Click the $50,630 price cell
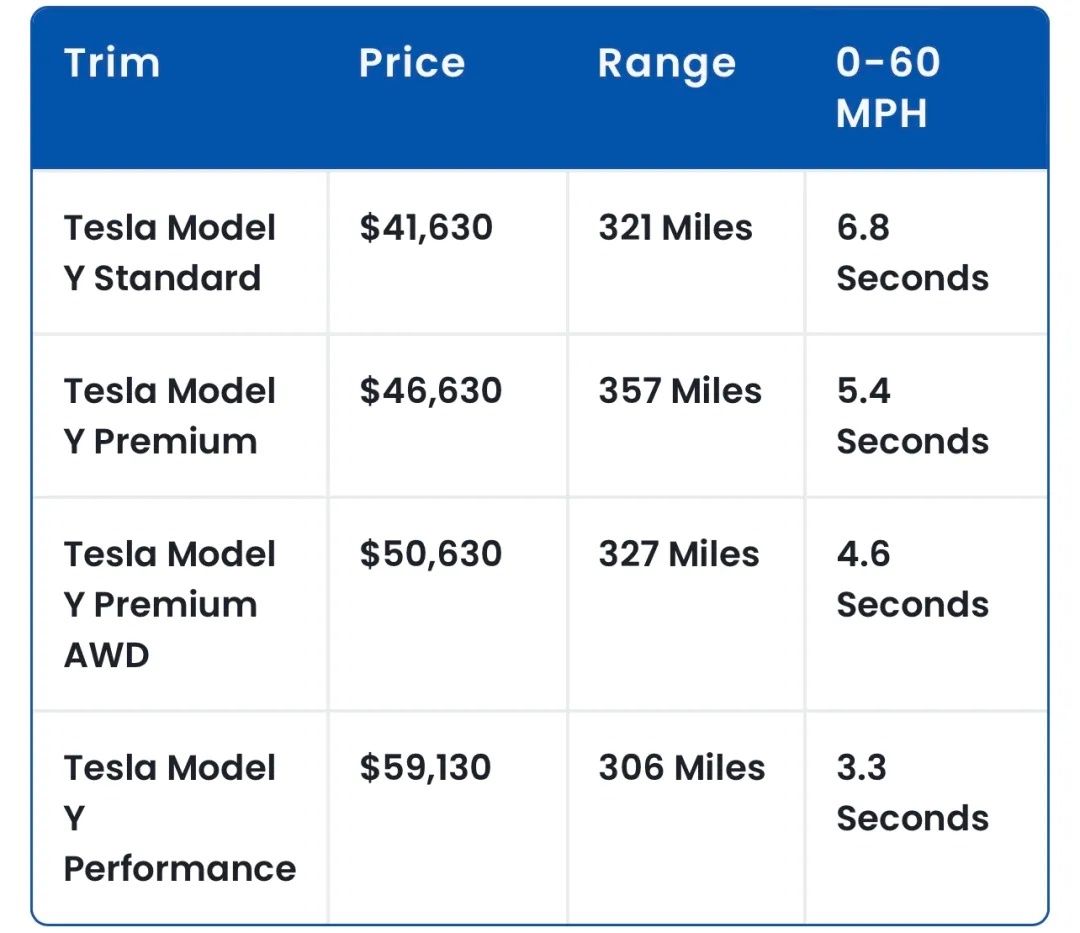Screen dimensions: 1080x933 pos(430,554)
